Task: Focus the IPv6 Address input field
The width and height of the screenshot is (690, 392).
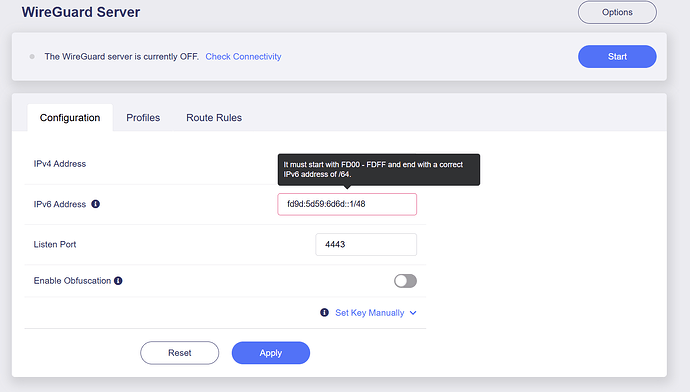Action: click(347, 204)
